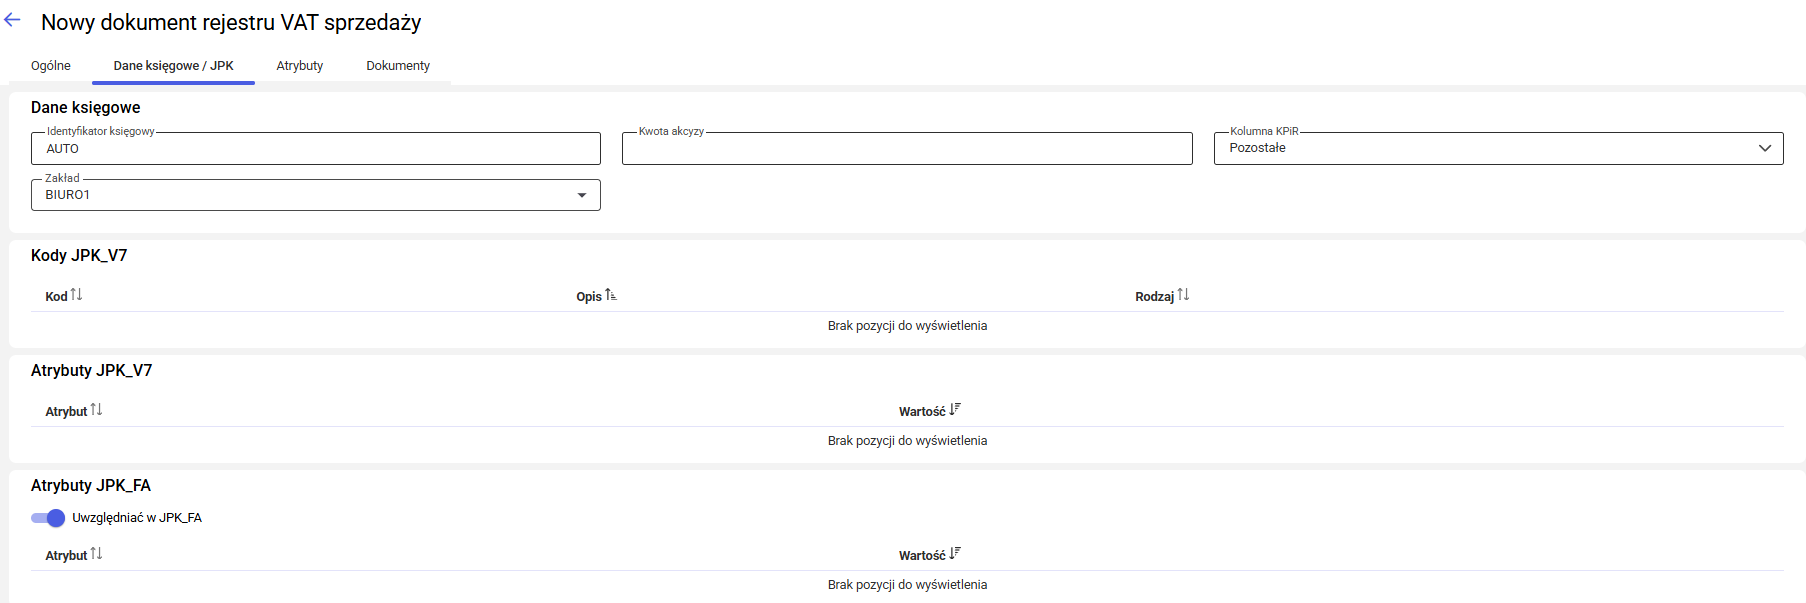
Task: Click the Opis column header text
Action: (588, 297)
